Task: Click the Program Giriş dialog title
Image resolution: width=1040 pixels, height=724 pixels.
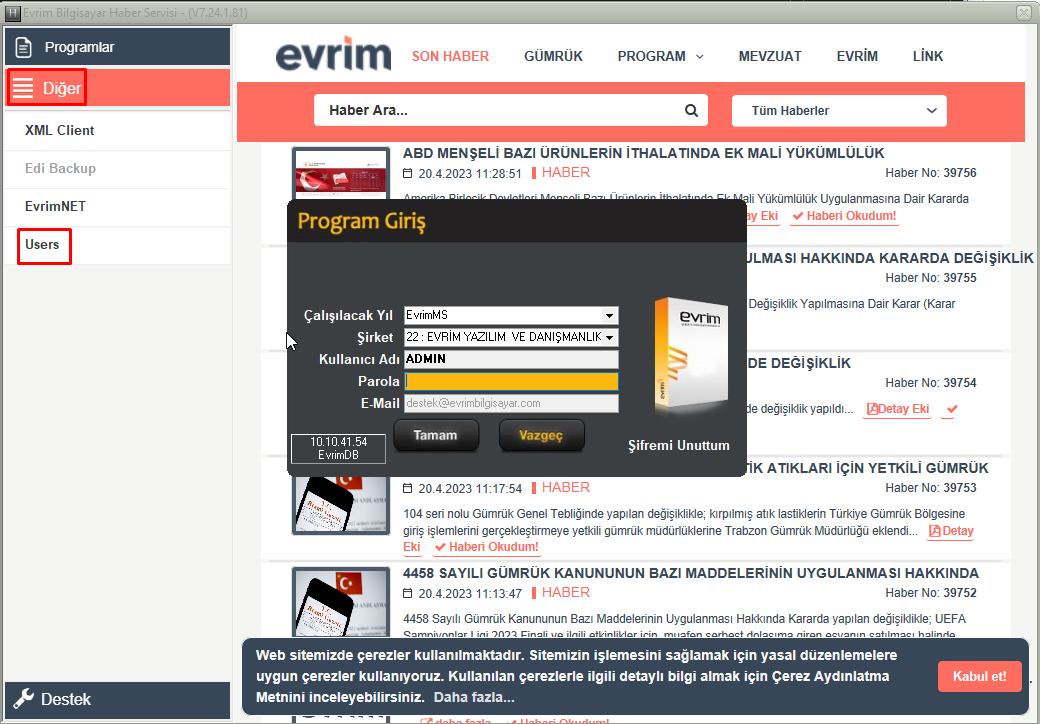Action: pos(361,221)
